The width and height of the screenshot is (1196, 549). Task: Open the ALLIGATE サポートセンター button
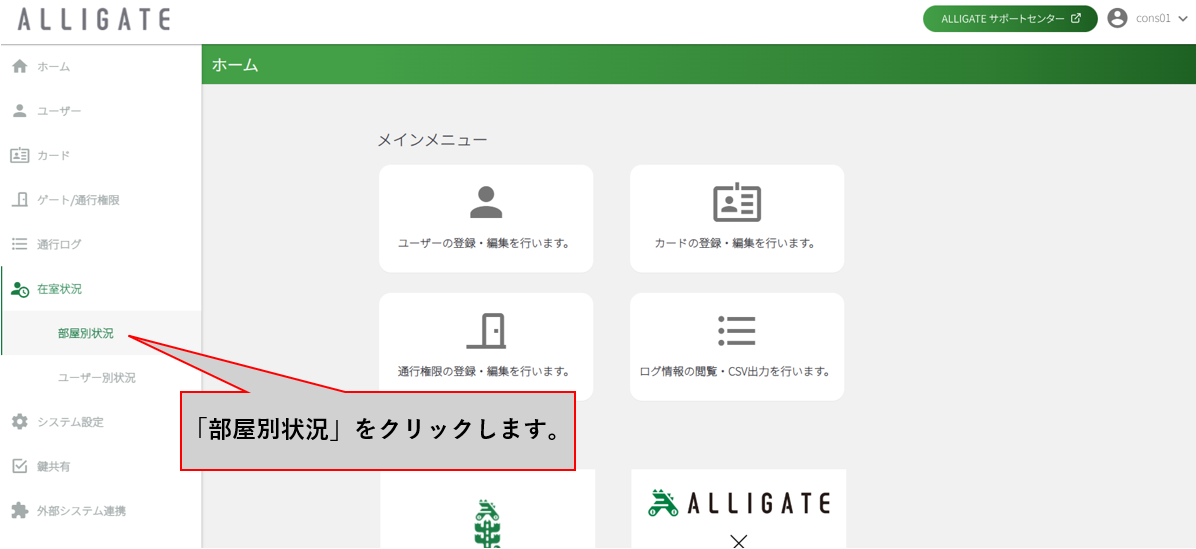pyautogui.click(x=1010, y=19)
